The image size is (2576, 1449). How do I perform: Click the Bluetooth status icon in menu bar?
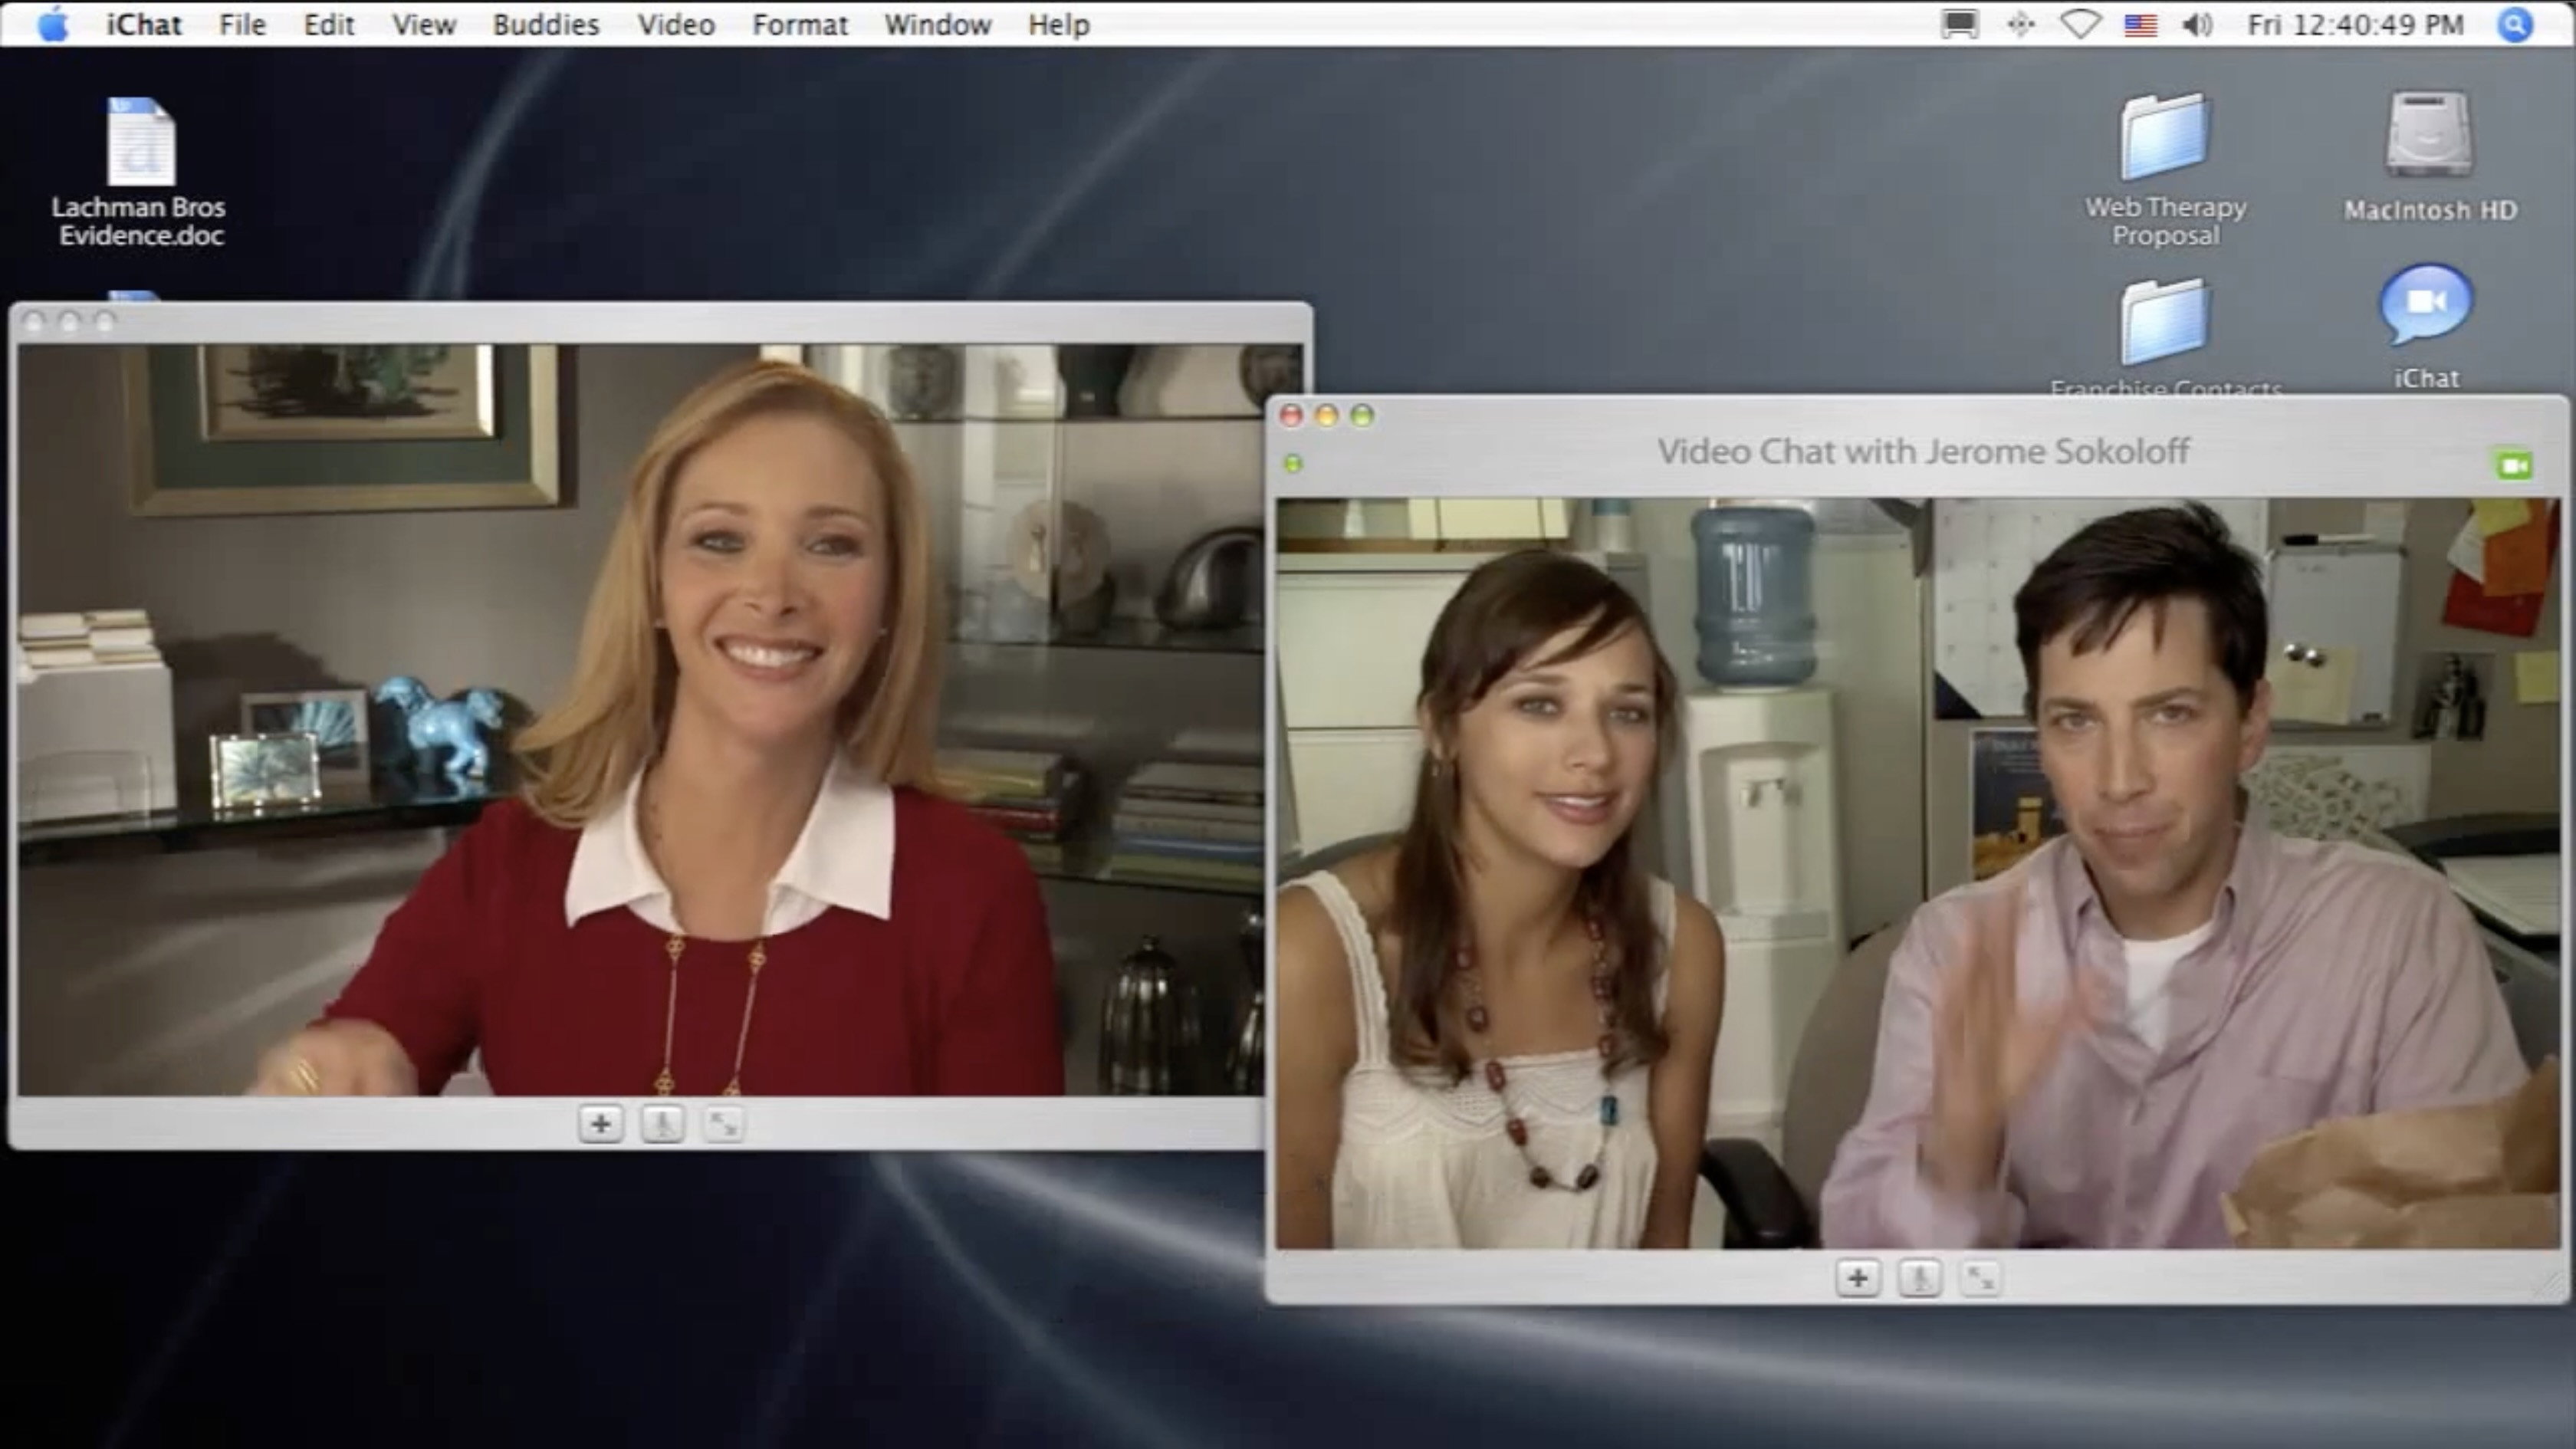(x=2021, y=24)
